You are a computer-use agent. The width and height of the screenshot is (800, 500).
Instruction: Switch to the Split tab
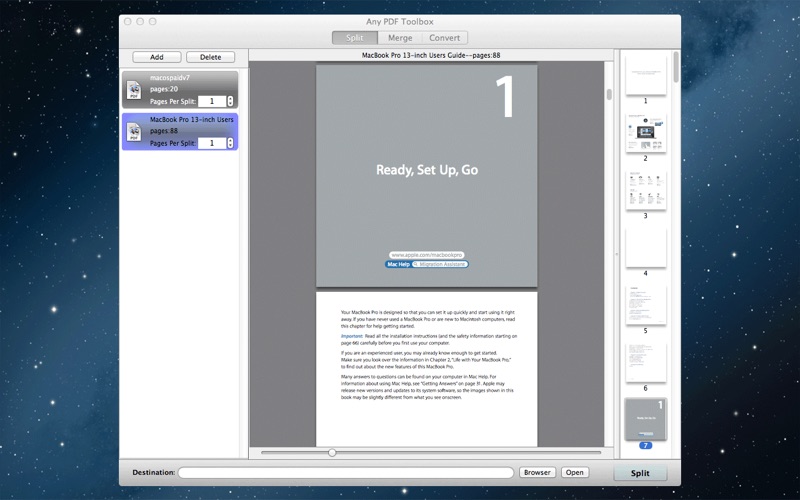click(355, 38)
